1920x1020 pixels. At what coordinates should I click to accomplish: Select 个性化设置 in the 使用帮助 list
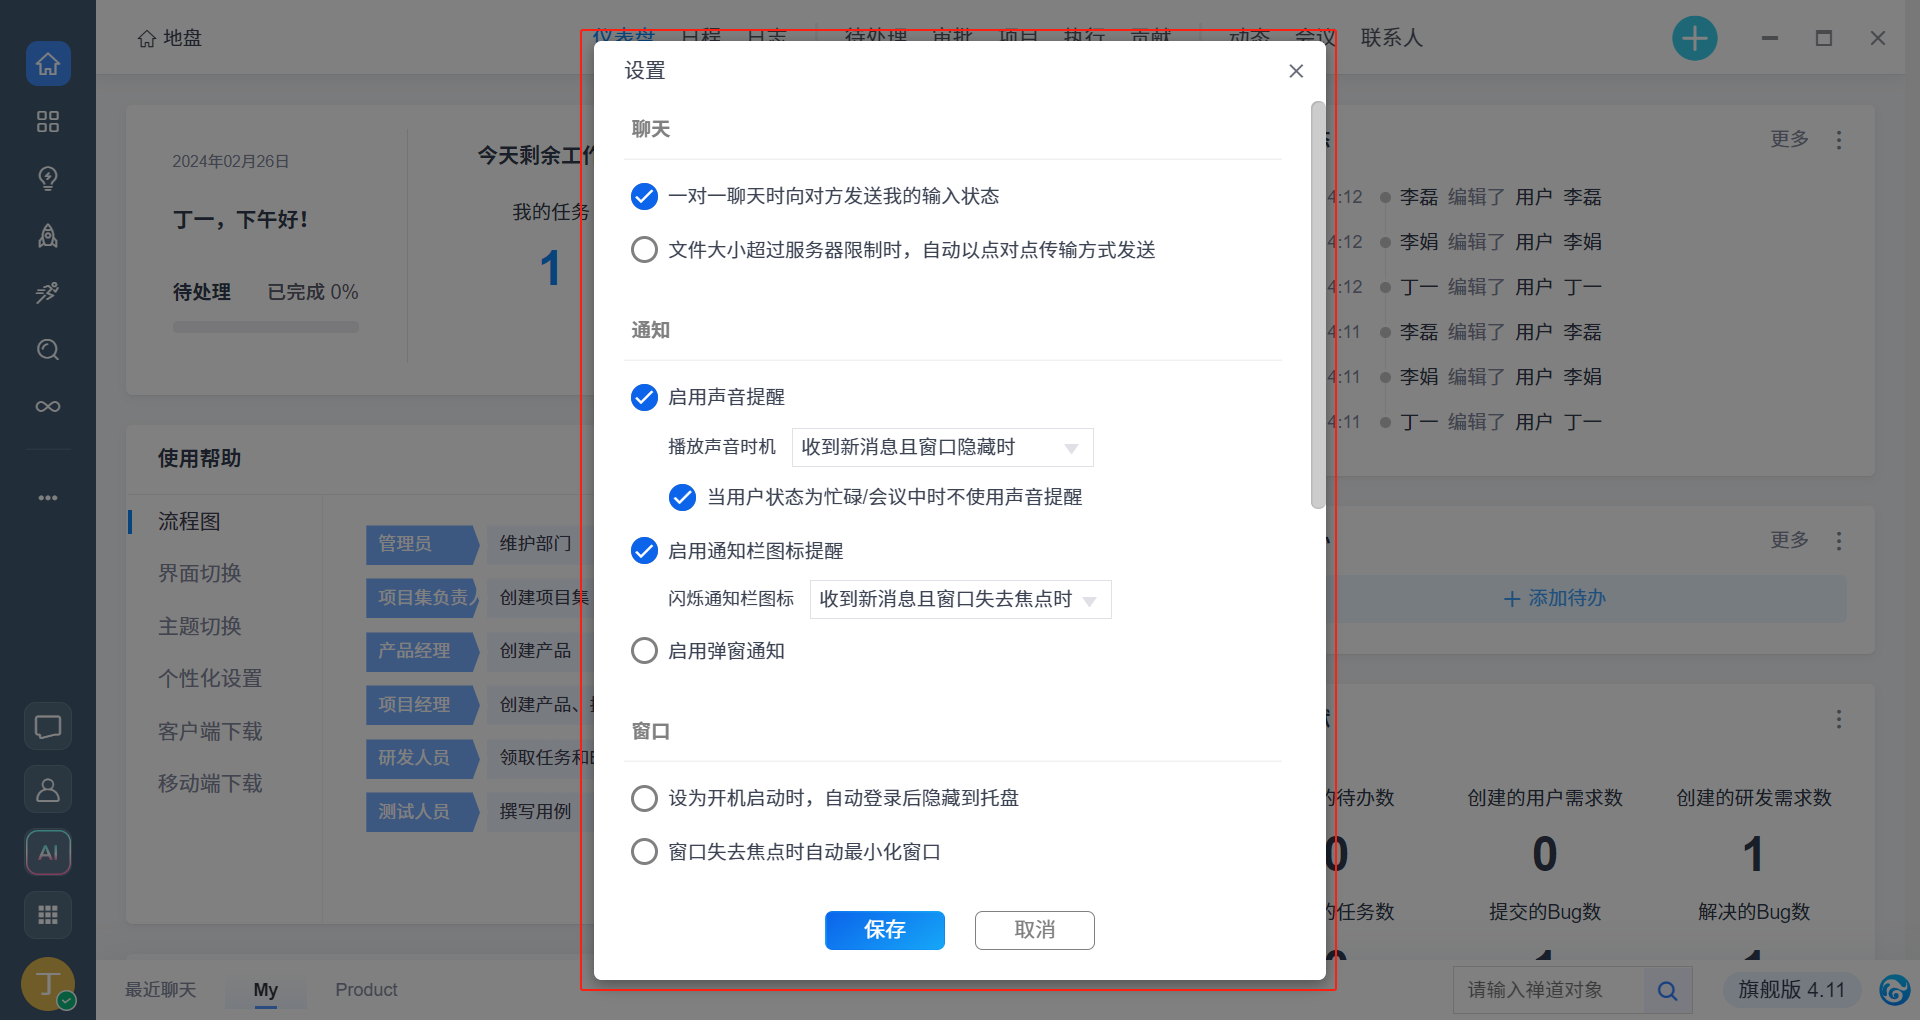(210, 678)
